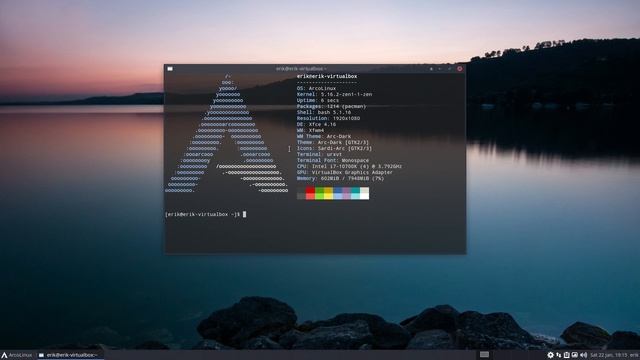
Task: Click the cyan color block in neofetch palette
Action: [356, 193]
